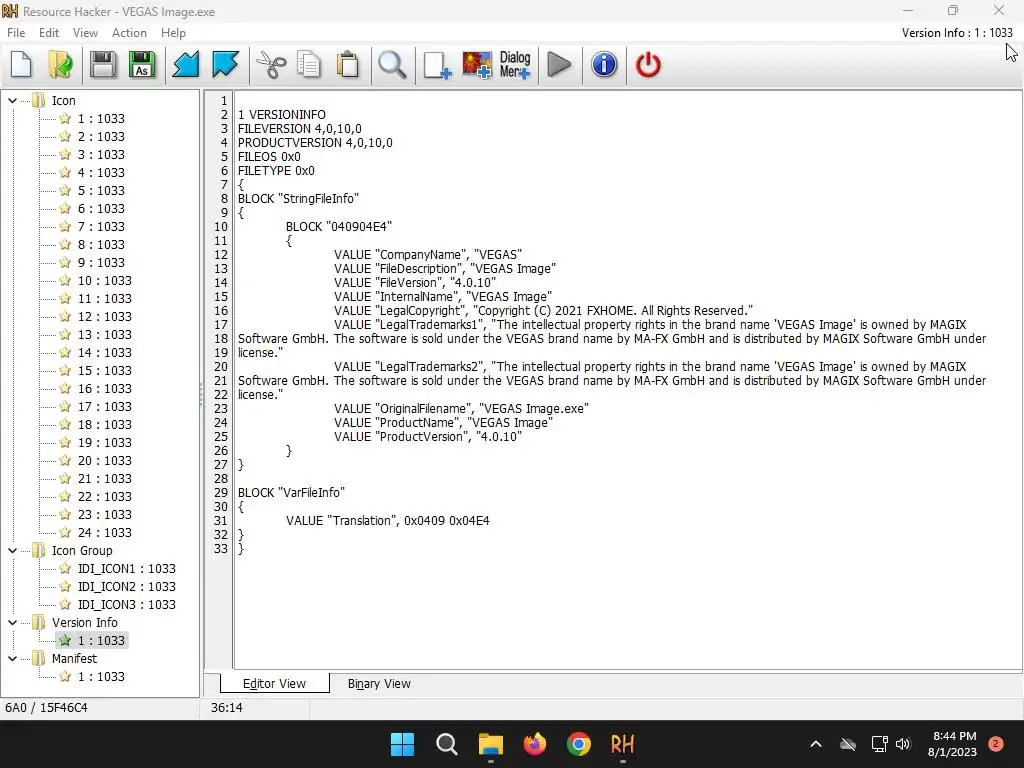Viewport: 1024px width, 768px height.
Task: Click the OriginalFilename value line
Action: click(x=461, y=408)
